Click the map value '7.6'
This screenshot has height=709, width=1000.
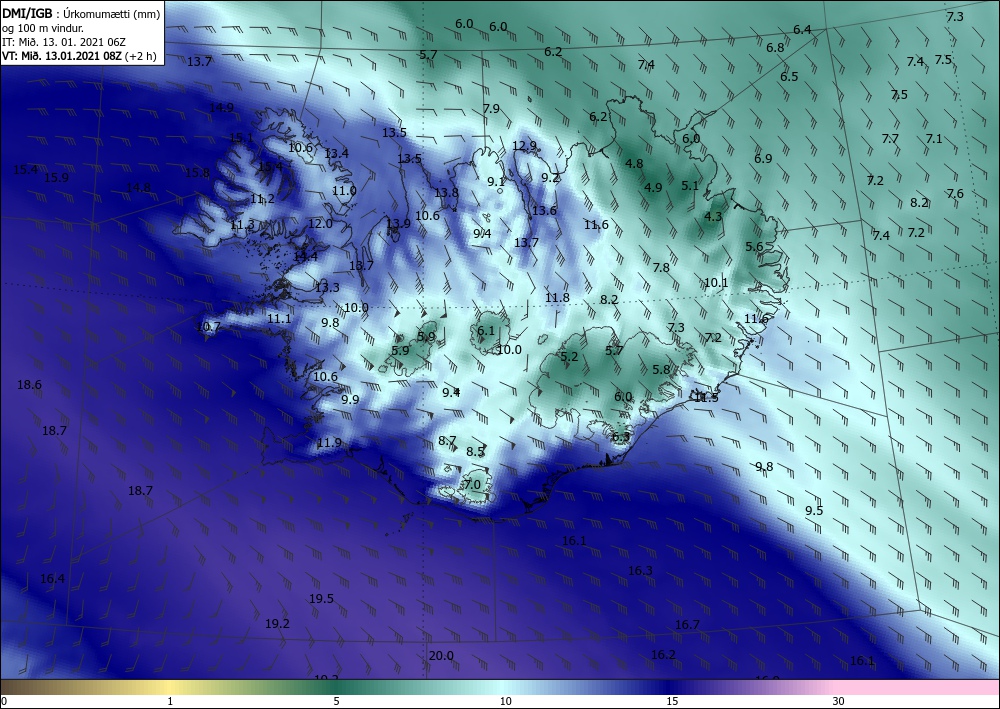(955, 193)
